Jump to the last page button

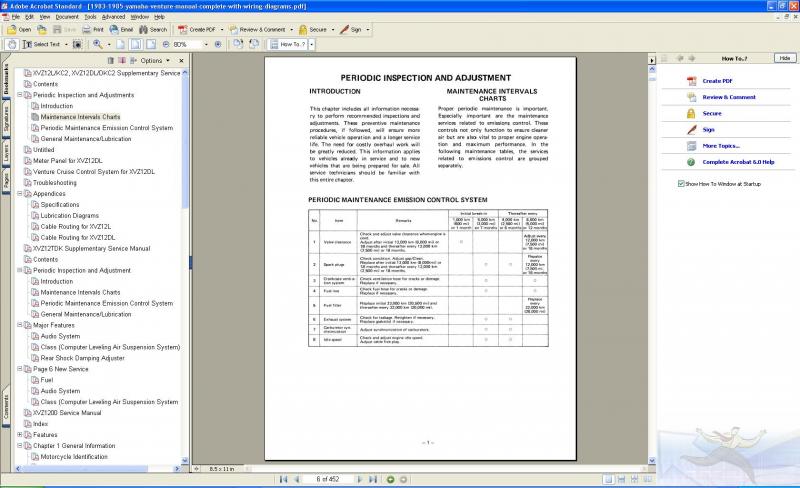pyautogui.click(x=371, y=480)
